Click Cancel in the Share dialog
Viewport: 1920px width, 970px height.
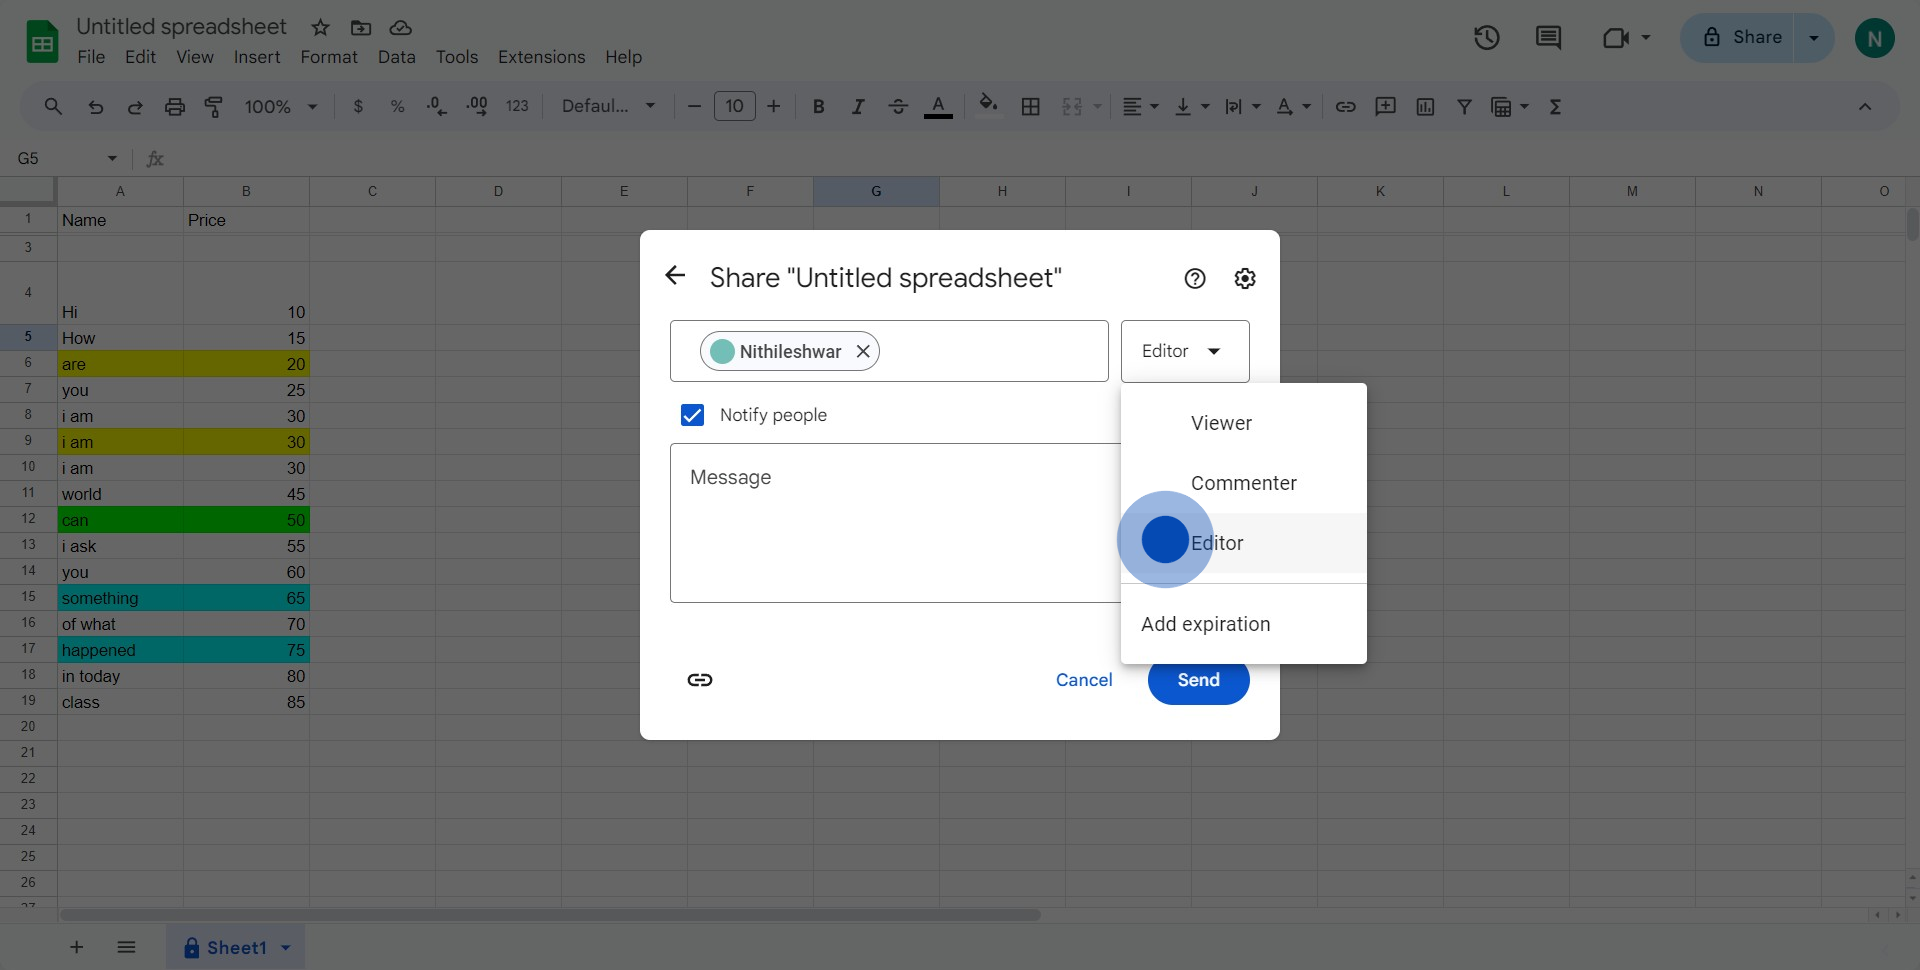[1083, 680]
